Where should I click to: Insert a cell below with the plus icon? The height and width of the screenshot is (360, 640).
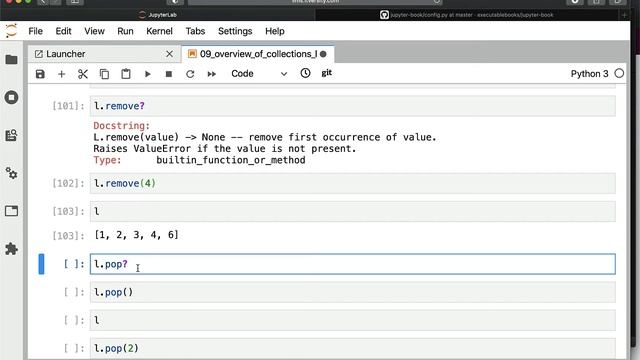[61, 74]
